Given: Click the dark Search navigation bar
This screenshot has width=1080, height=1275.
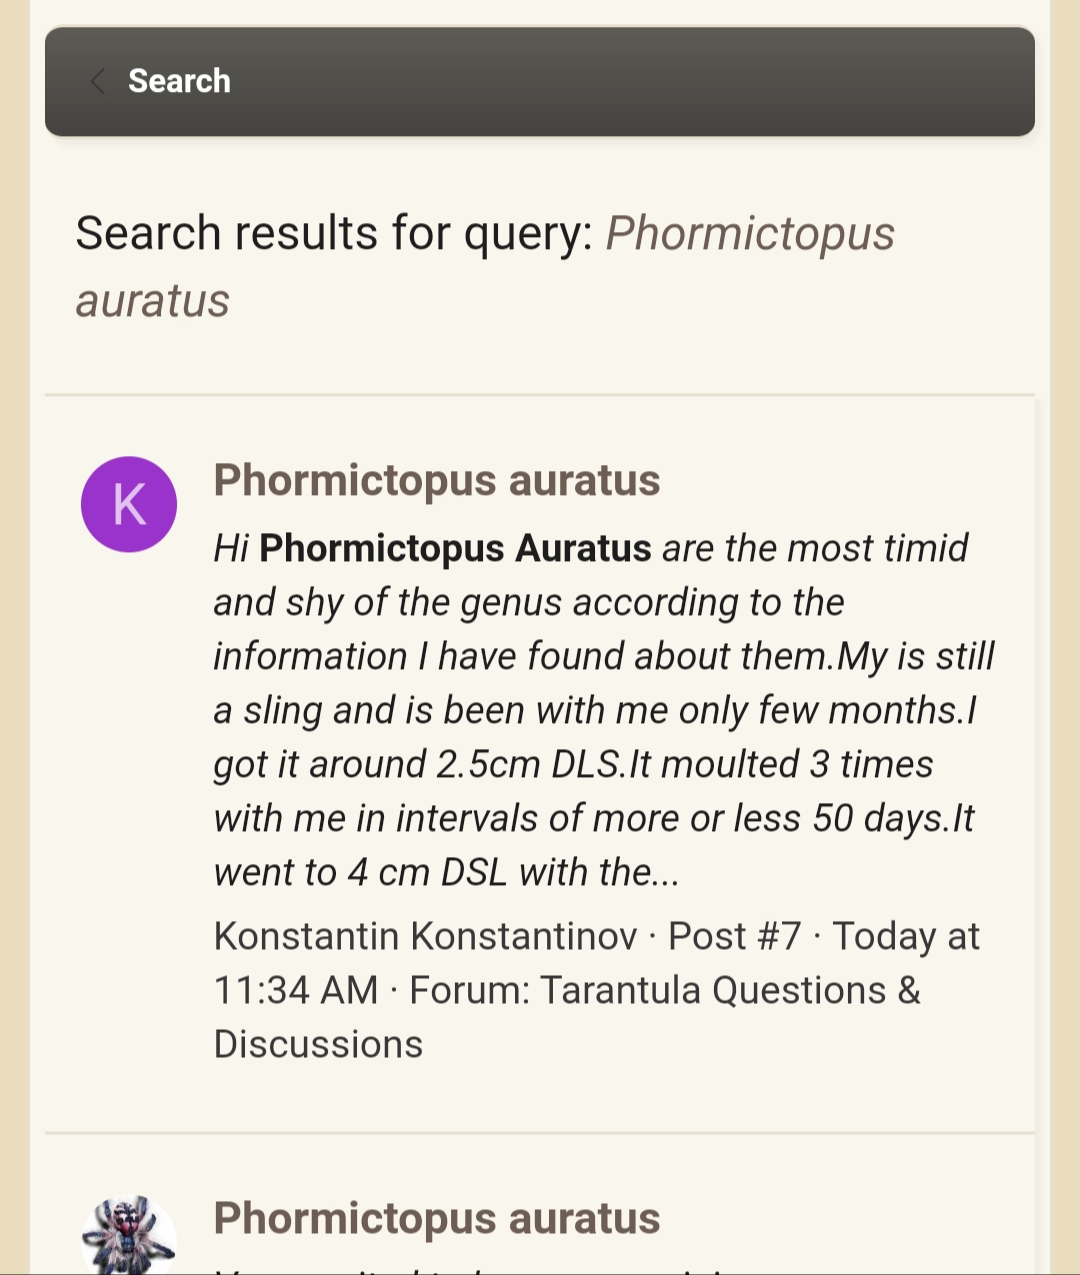Looking at the screenshot, I should pyautogui.click(x=540, y=81).
